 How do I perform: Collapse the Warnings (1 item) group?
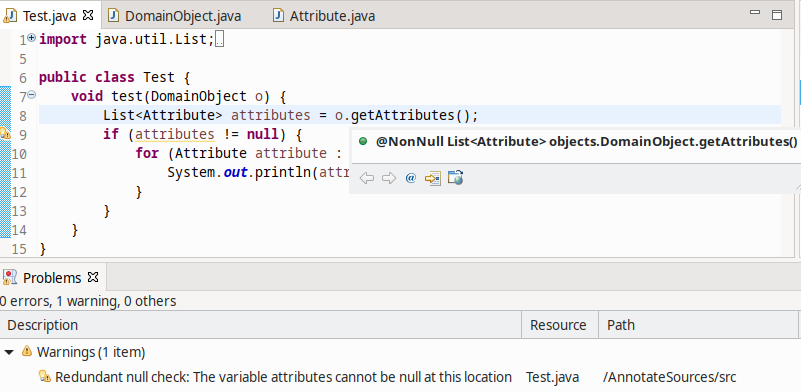(9, 353)
